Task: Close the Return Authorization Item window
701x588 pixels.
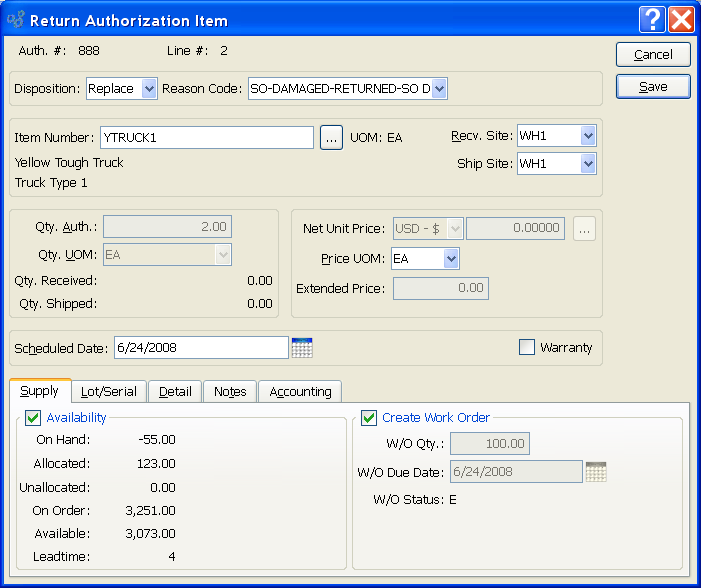Action: (682, 19)
